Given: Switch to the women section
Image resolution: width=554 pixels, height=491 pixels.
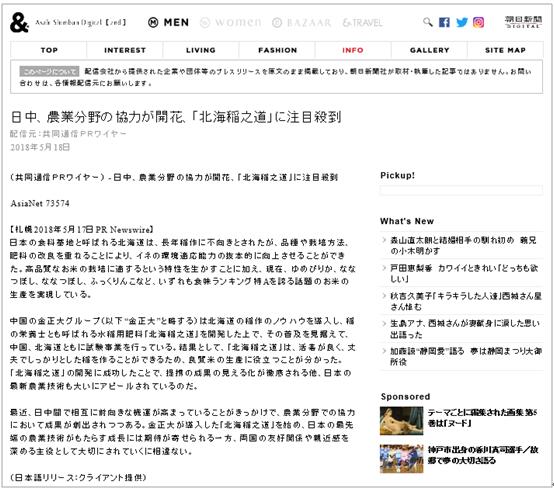Looking at the screenshot, I should tap(231, 23).
